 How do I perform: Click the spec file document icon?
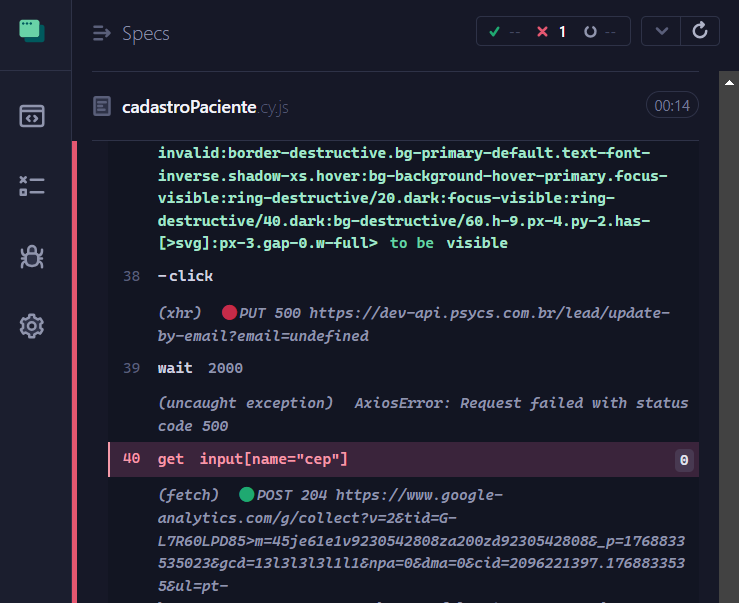[x=102, y=106]
